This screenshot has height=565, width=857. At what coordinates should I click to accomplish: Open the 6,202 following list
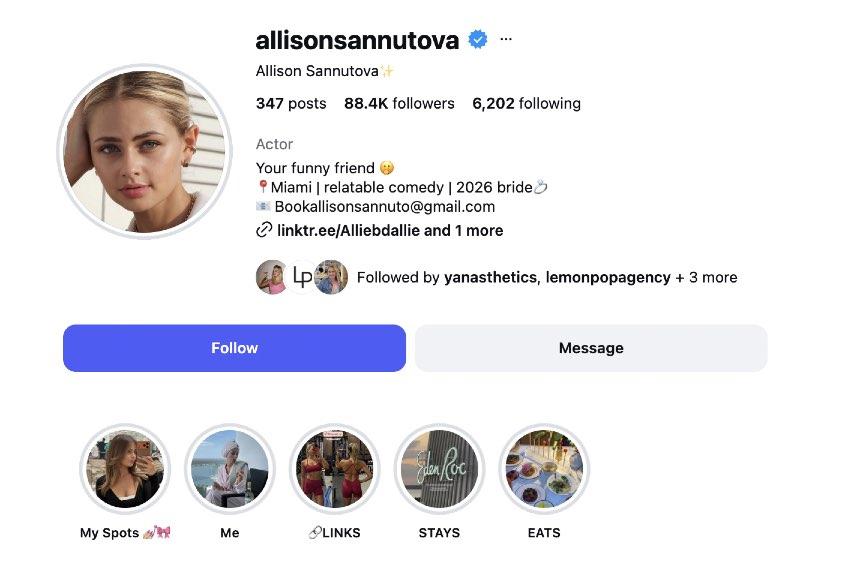tap(526, 103)
